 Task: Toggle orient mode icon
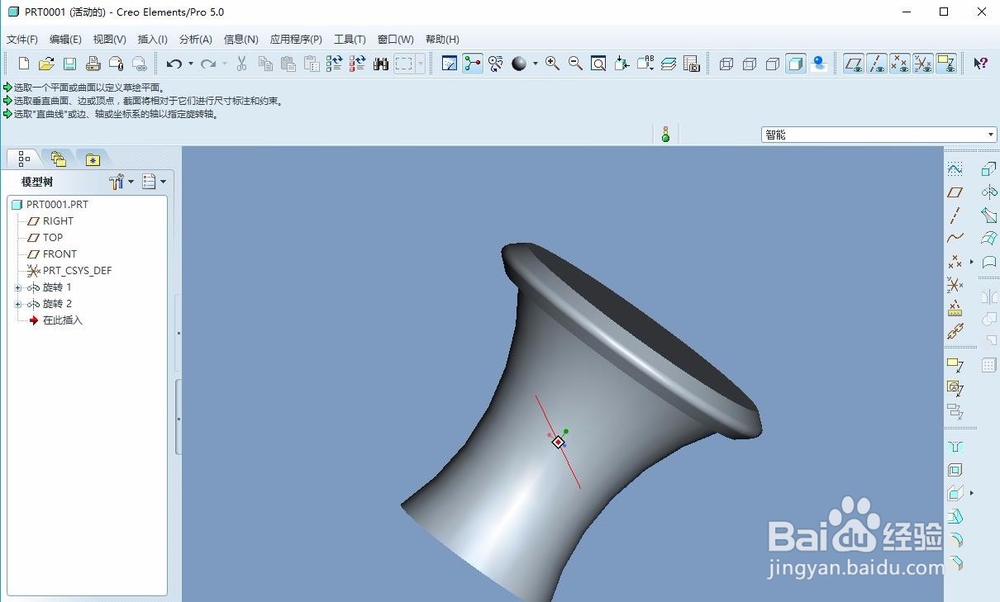point(496,64)
